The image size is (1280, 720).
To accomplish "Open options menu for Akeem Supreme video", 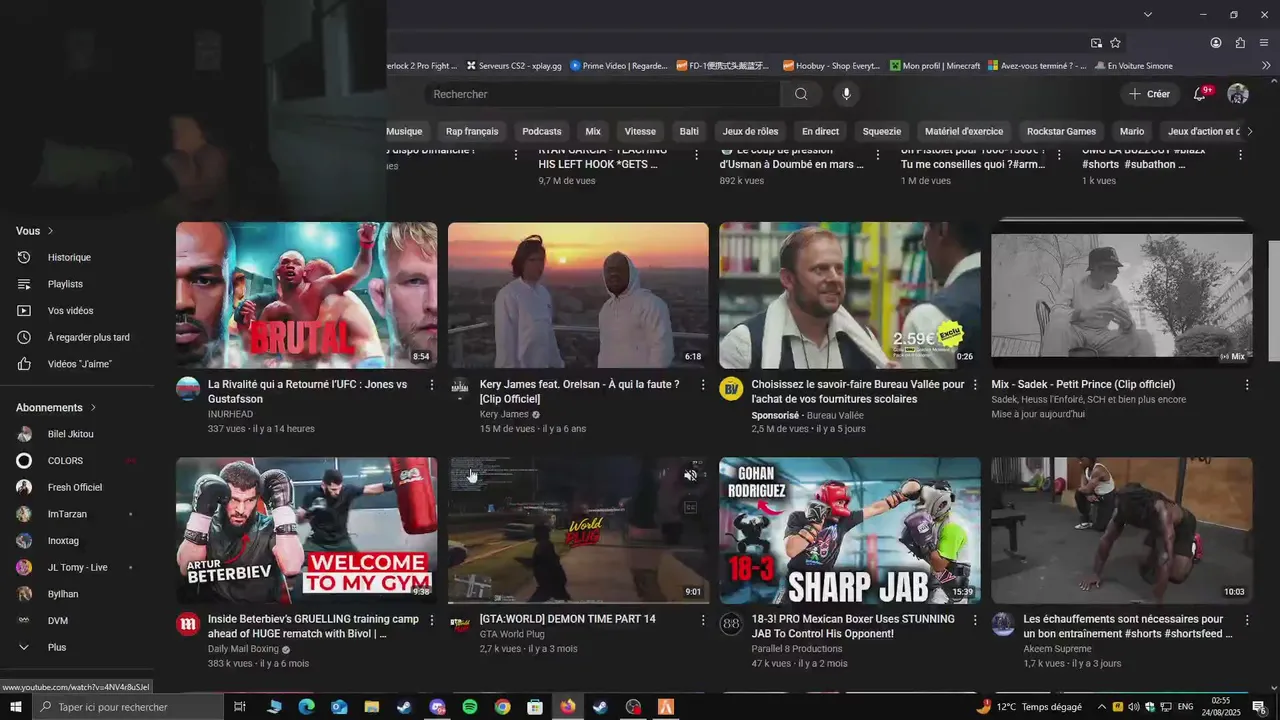I will pyautogui.click(x=1247, y=620).
